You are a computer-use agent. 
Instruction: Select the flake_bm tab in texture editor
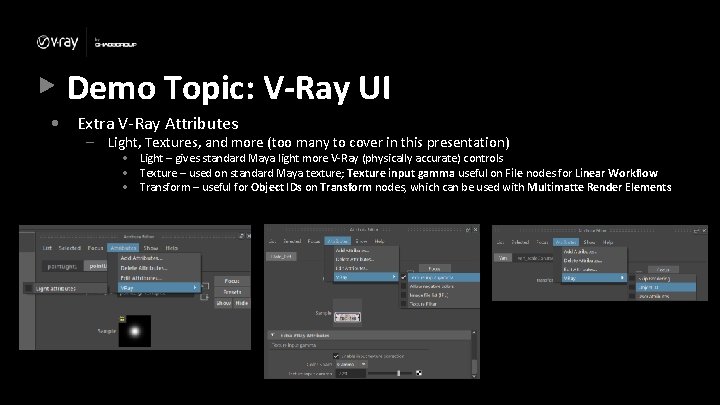[x=281, y=257]
